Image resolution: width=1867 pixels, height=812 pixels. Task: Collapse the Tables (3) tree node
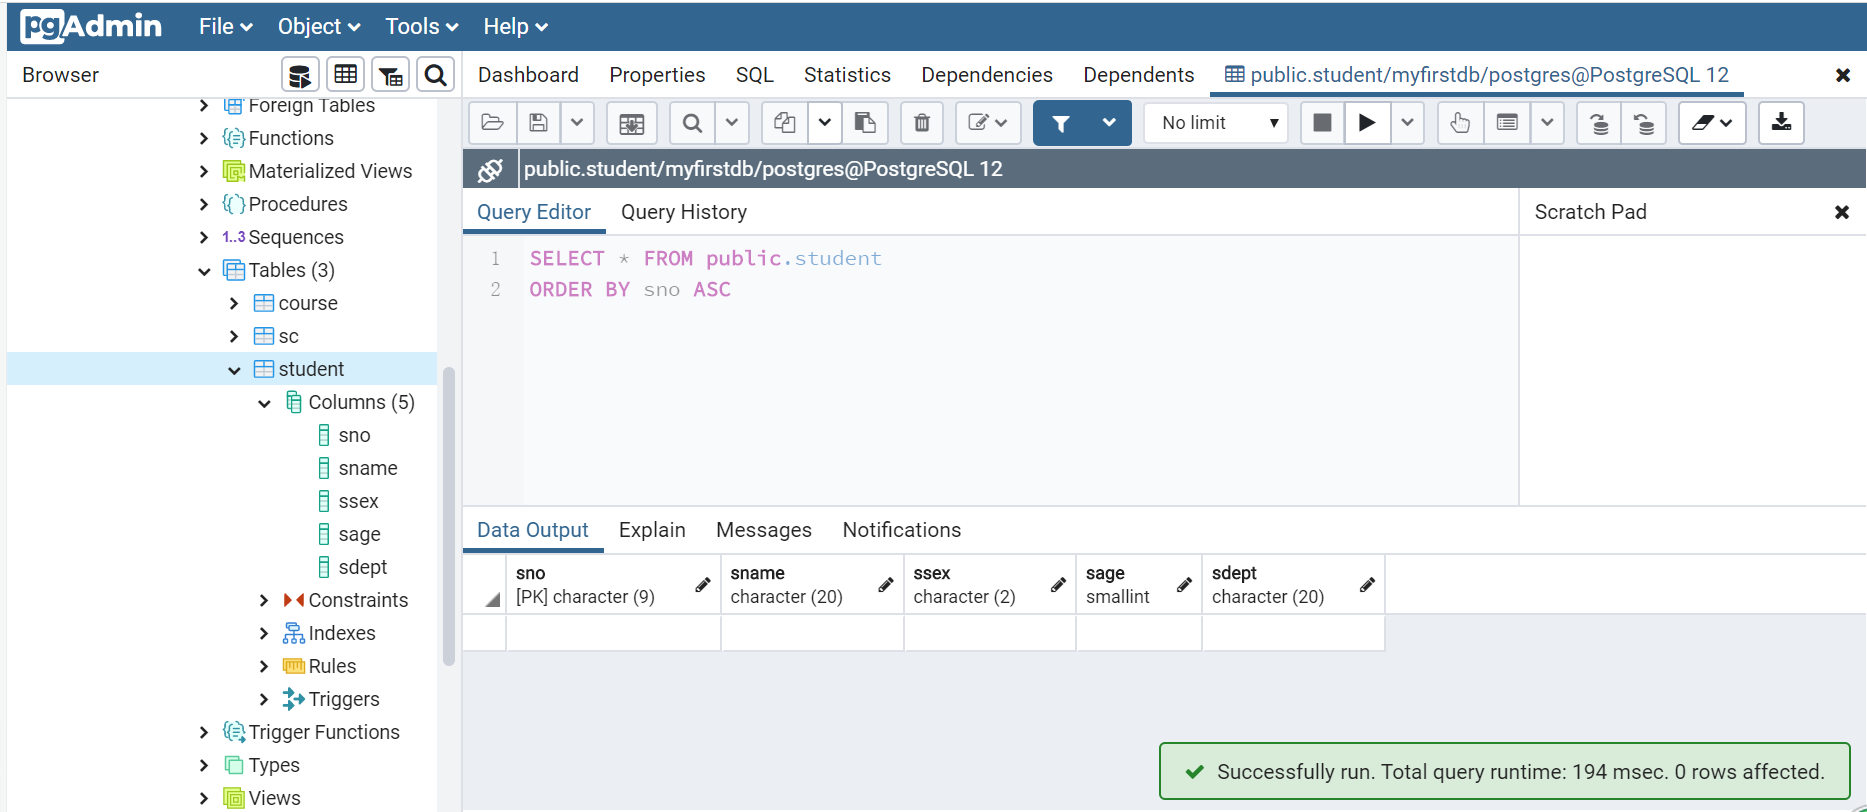tap(204, 271)
